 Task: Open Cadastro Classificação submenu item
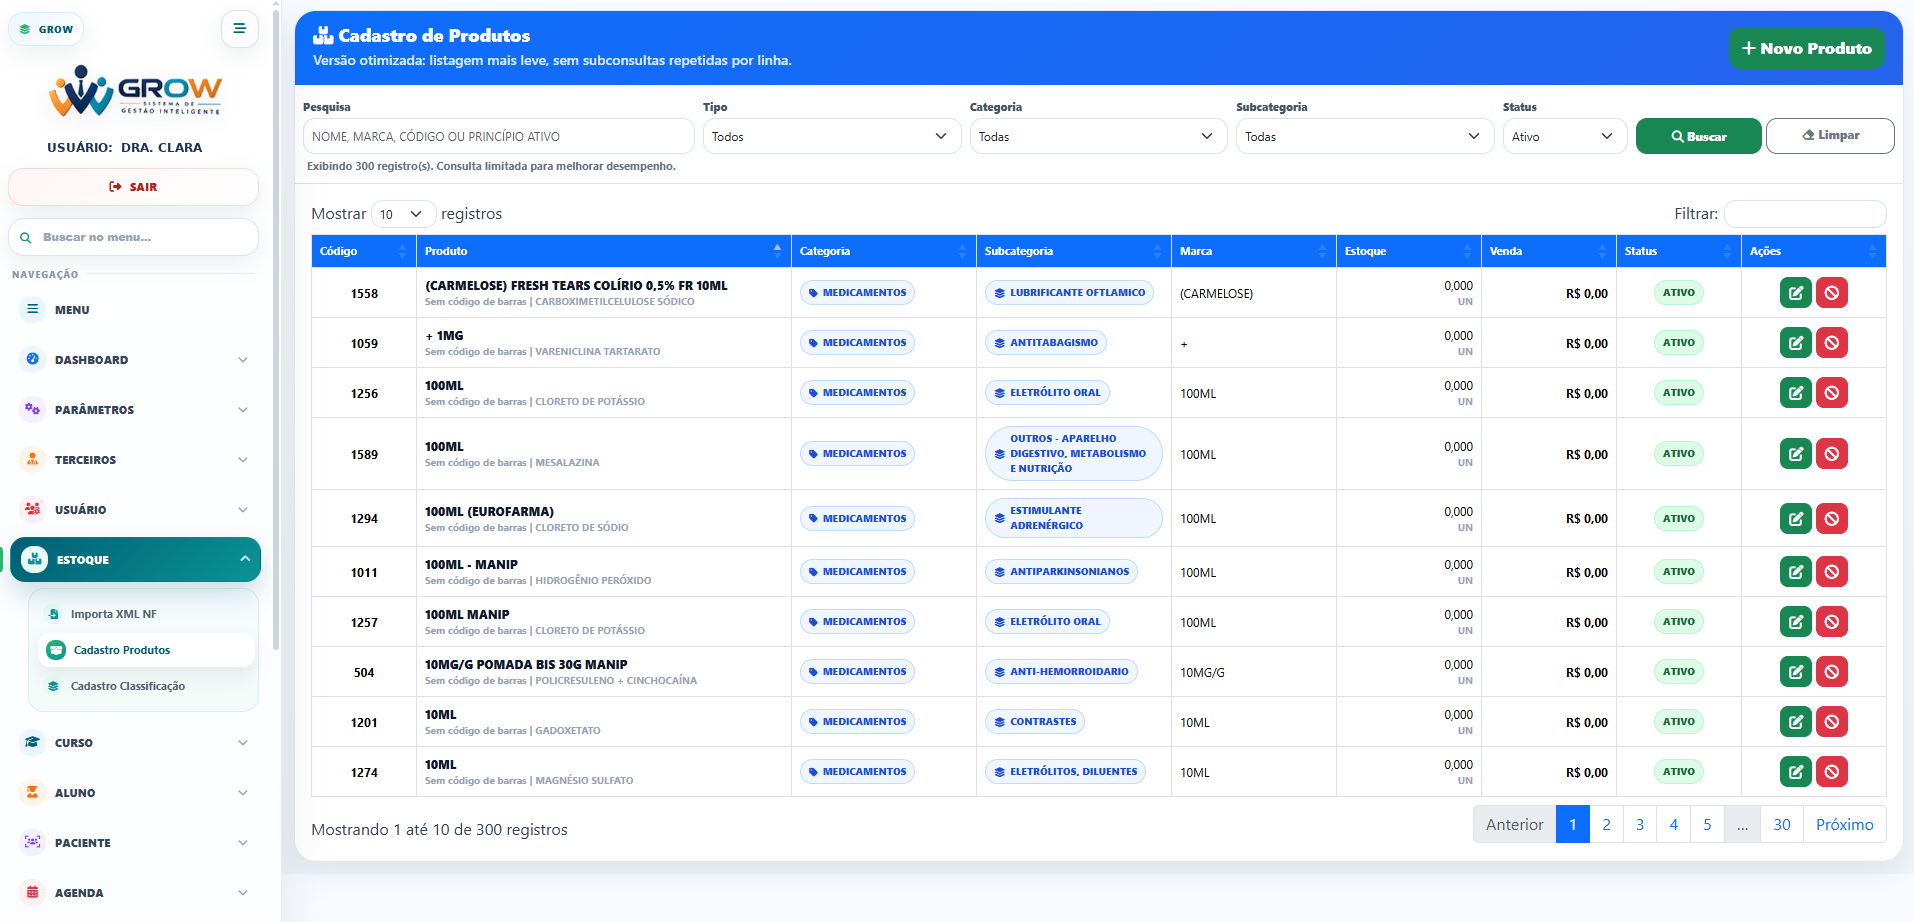pyautogui.click(x=147, y=686)
